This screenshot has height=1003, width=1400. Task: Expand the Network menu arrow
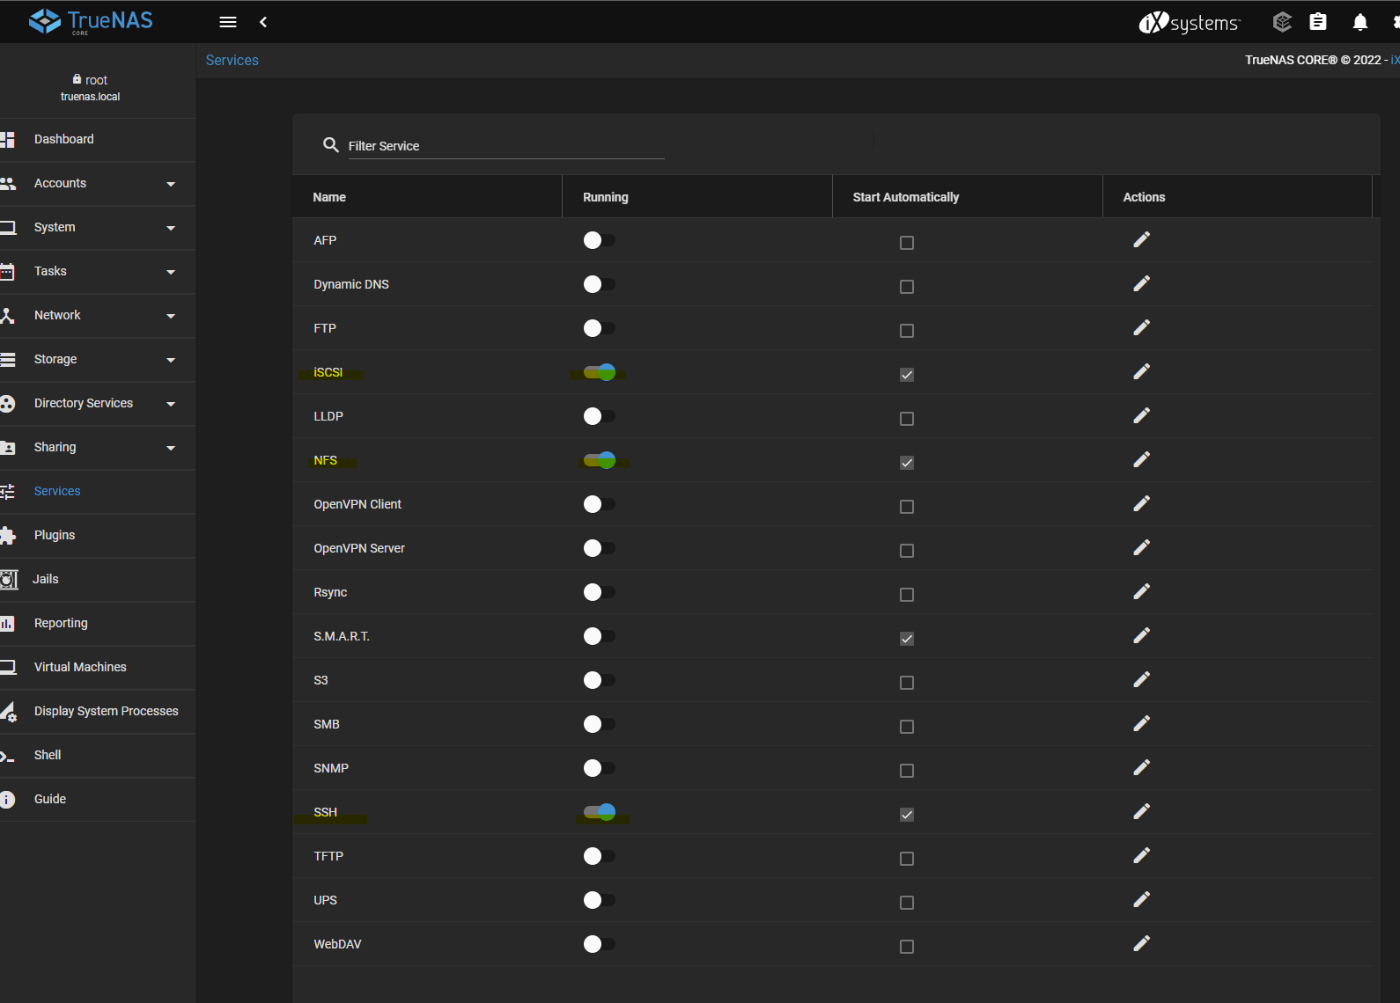click(171, 316)
